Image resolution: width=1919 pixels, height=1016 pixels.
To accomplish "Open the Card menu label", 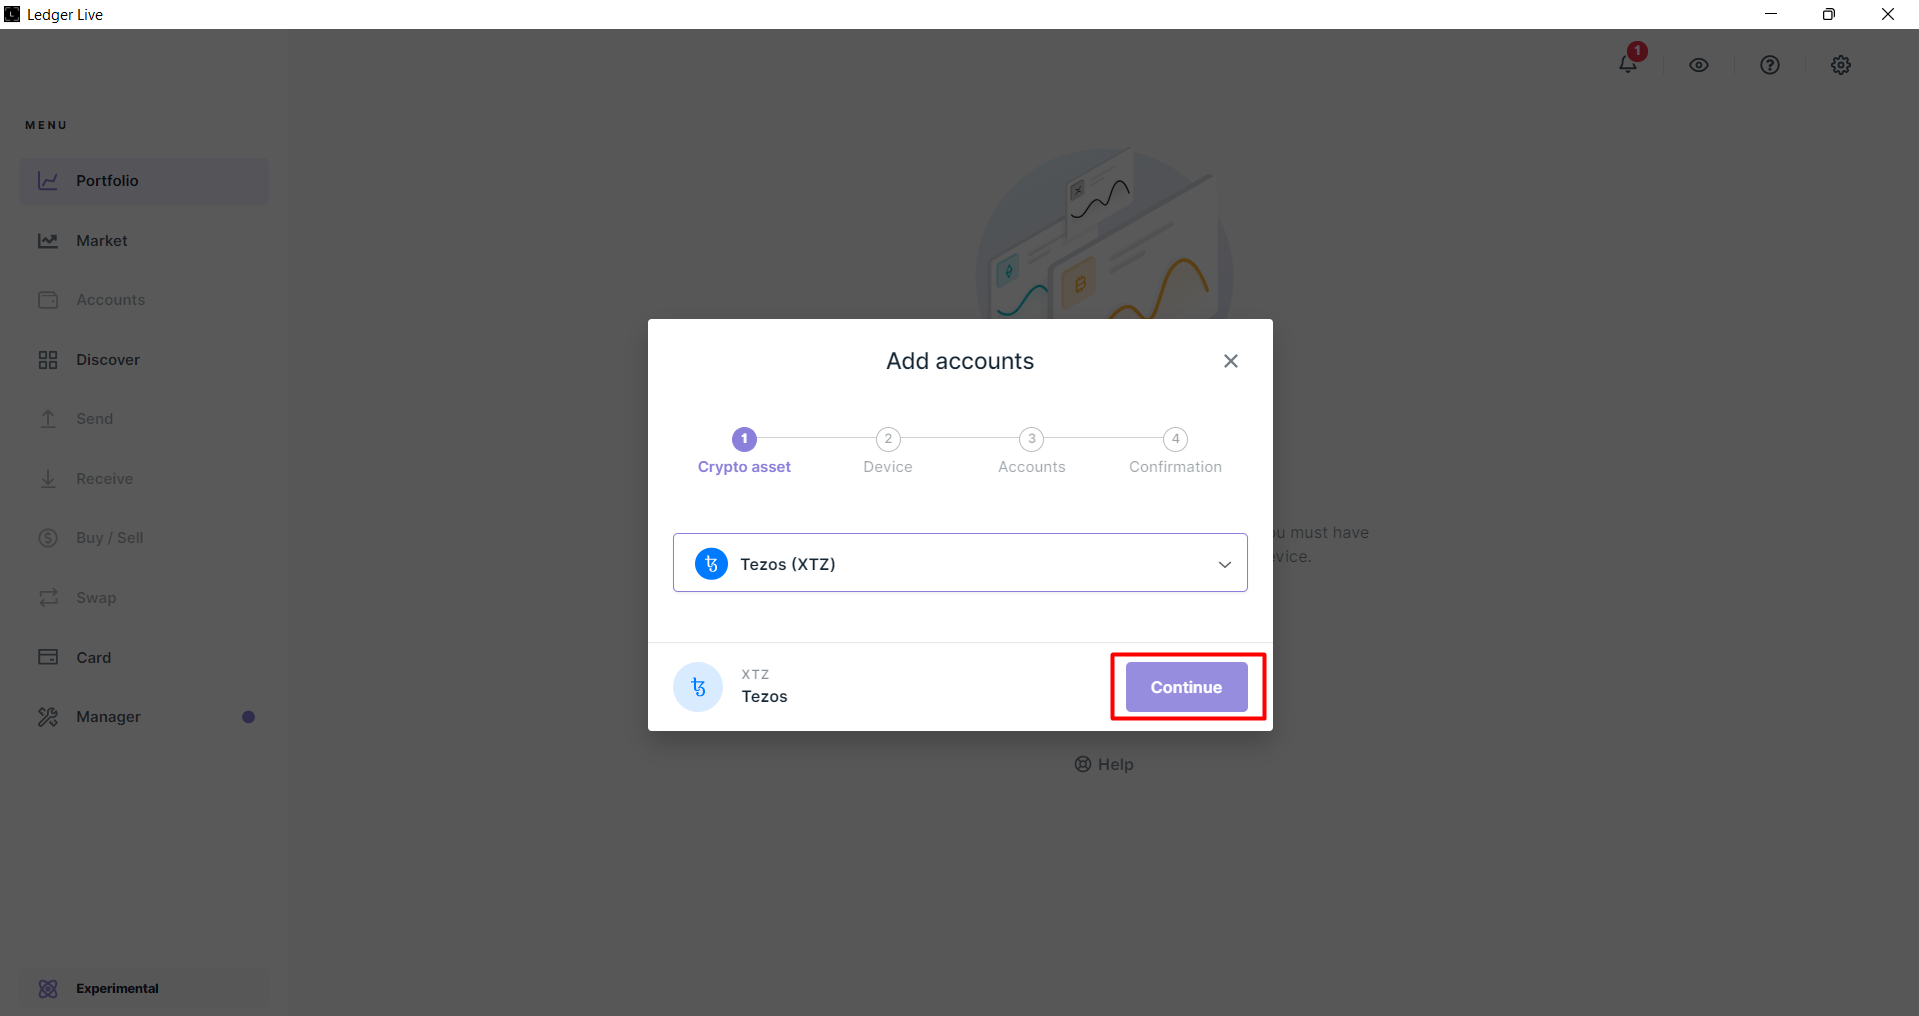I will click(94, 658).
